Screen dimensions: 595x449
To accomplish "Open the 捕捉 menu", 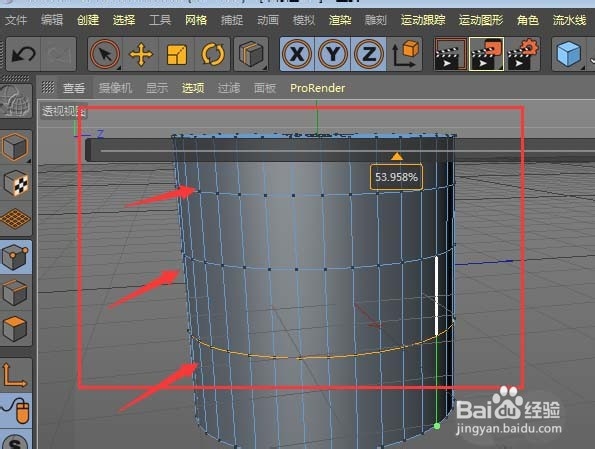I will [x=232, y=20].
